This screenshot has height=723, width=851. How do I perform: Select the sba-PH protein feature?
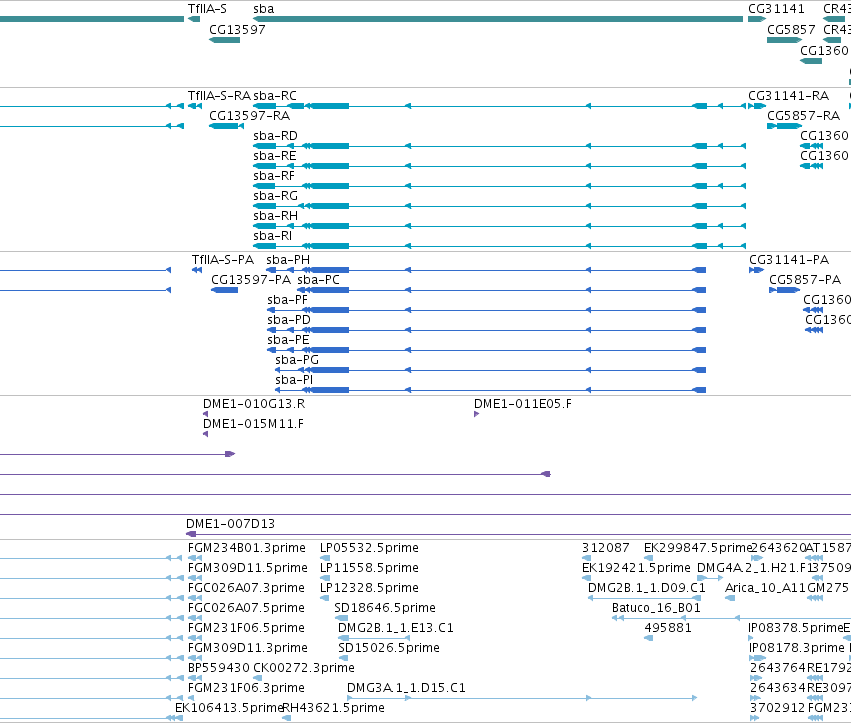(x=486, y=270)
